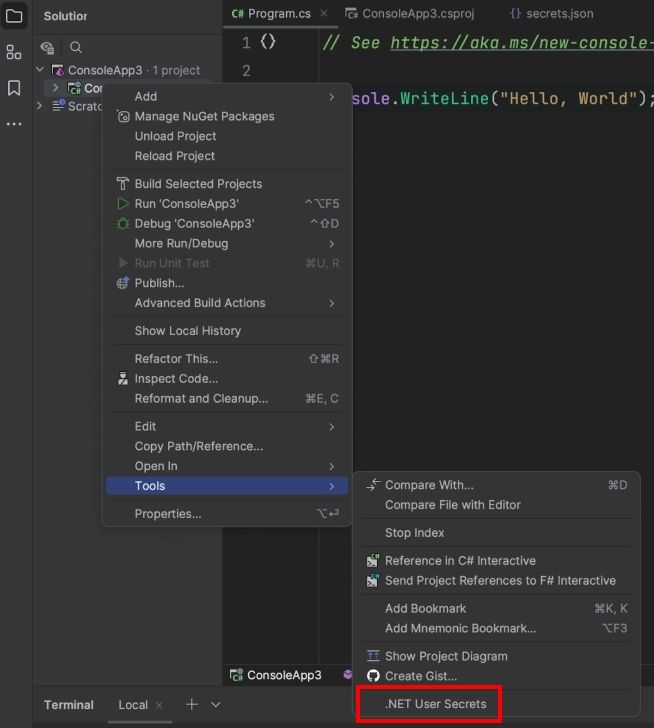Close the Local terminal tab
Viewport: 654px width, 728px height.
coord(159,705)
